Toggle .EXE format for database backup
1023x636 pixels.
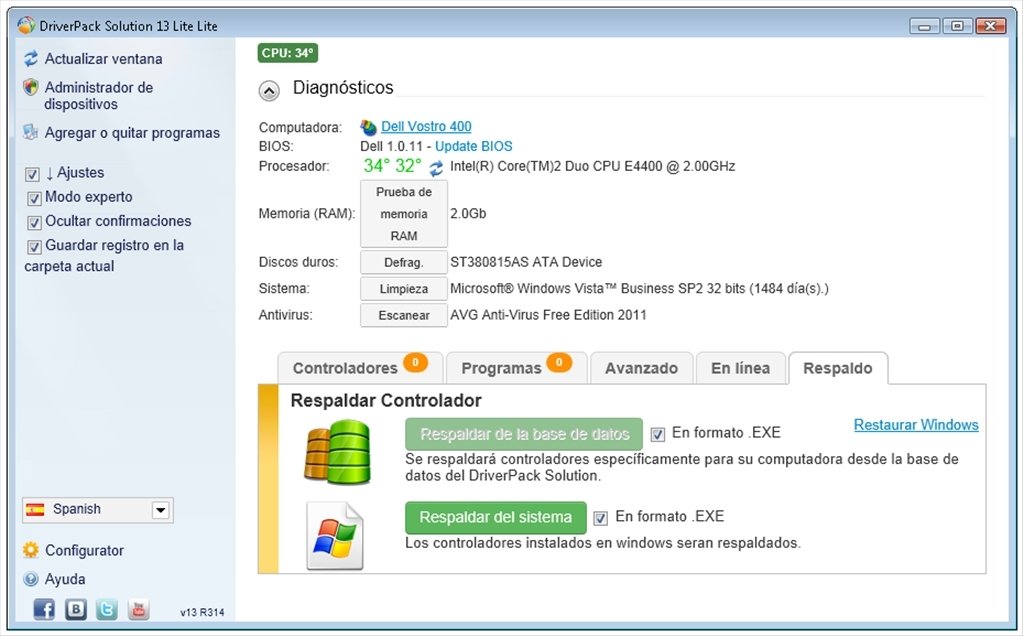click(x=658, y=434)
